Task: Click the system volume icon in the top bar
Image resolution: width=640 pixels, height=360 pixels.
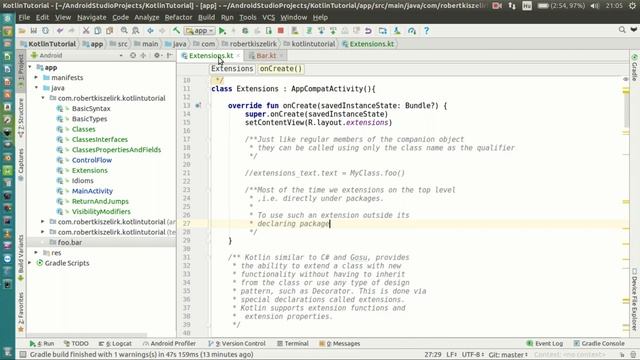Action: pyautogui.click(x=595, y=6)
